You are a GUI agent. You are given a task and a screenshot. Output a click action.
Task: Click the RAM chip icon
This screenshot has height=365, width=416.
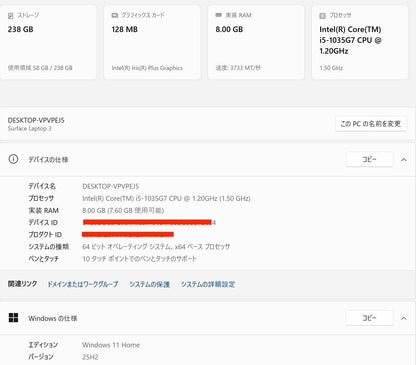point(219,15)
